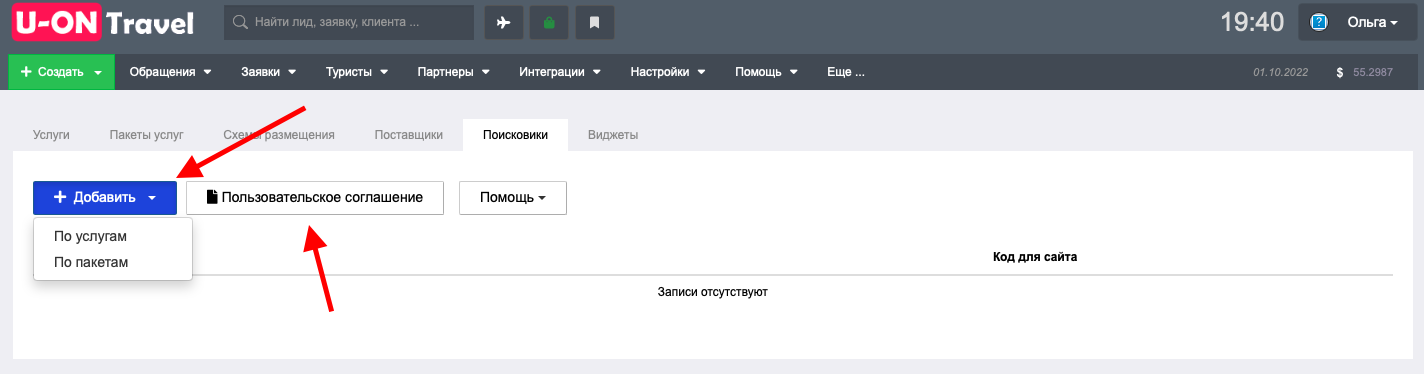Open the white Помощь dropdown button
This screenshot has width=1424, height=374.
[x=513, y=197]
